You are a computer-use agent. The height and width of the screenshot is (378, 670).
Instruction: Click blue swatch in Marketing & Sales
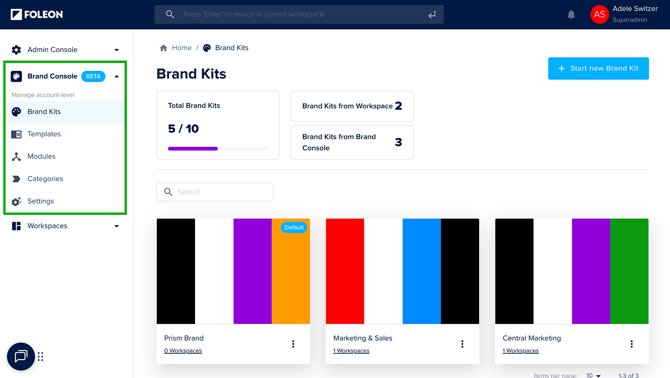[422, 271]
